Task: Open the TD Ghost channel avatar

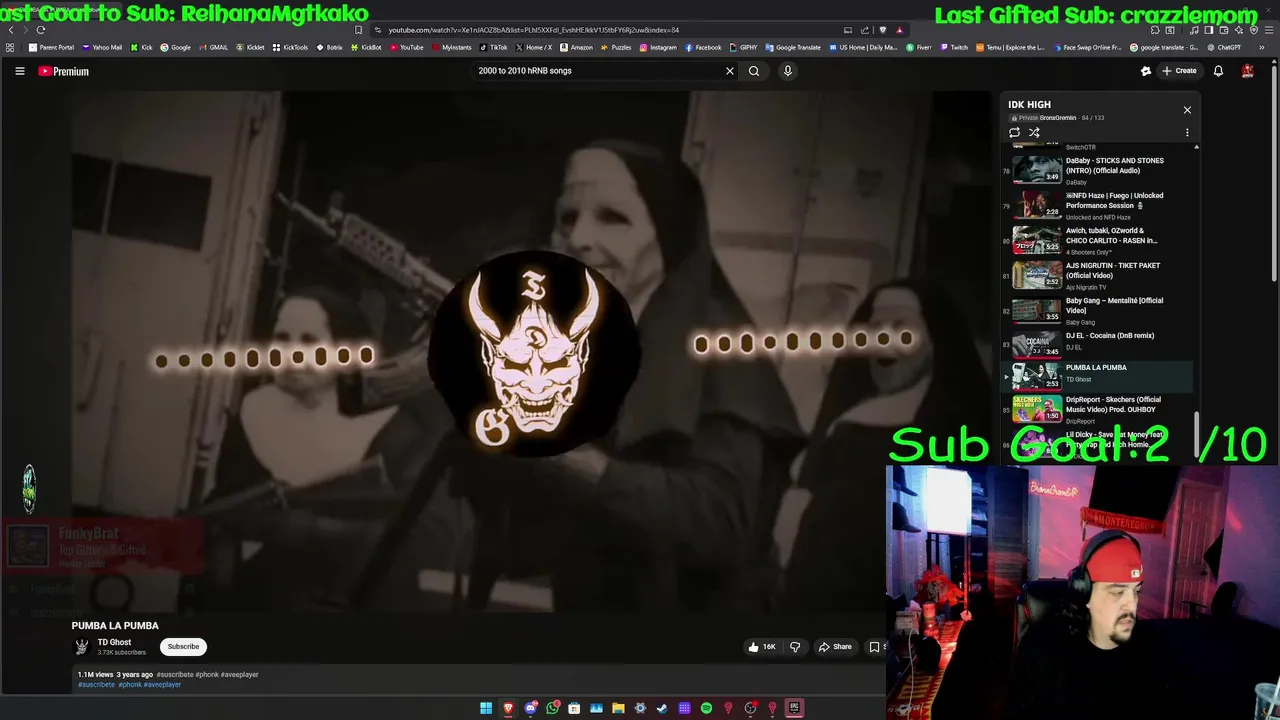Action: (x=82, y=646)
